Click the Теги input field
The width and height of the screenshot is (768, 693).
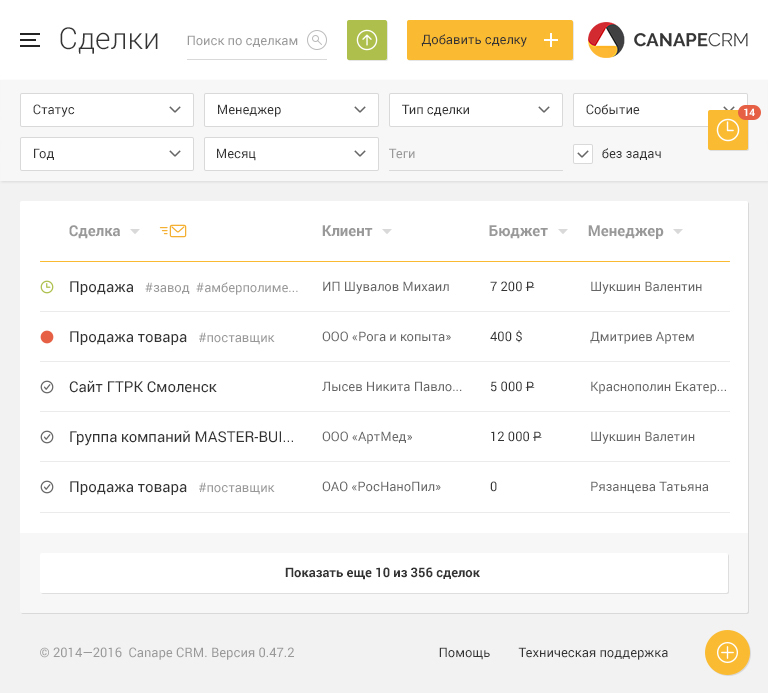(476, 154)
